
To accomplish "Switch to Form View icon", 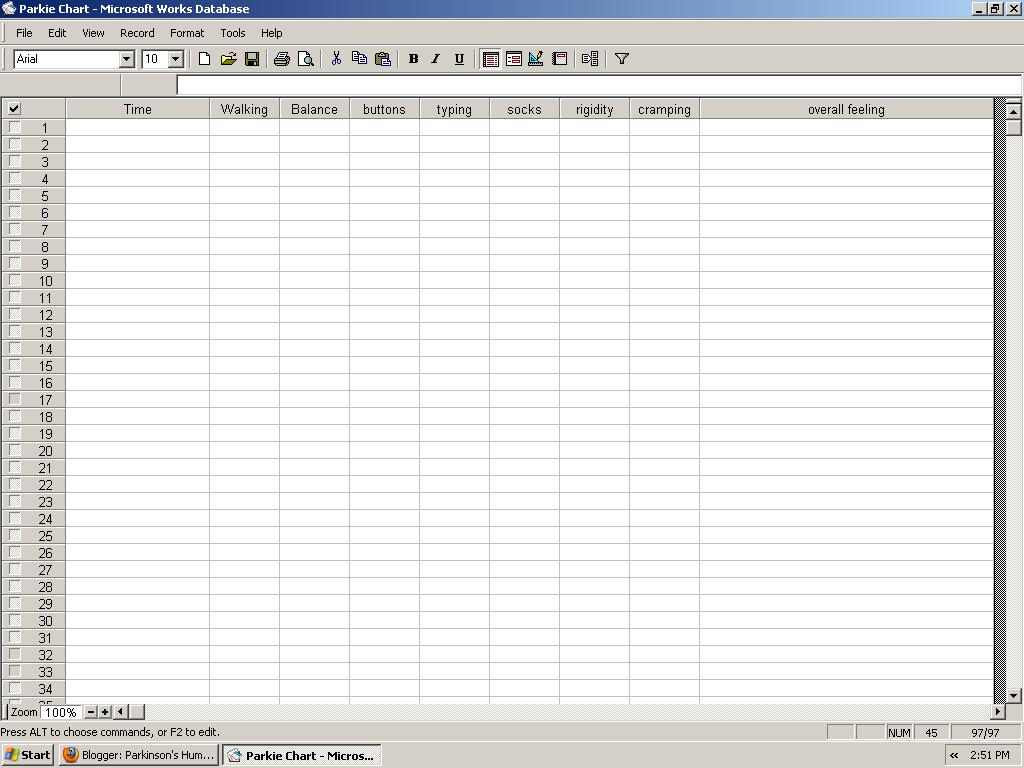I will pyautogui.click(x=514, y=59).
